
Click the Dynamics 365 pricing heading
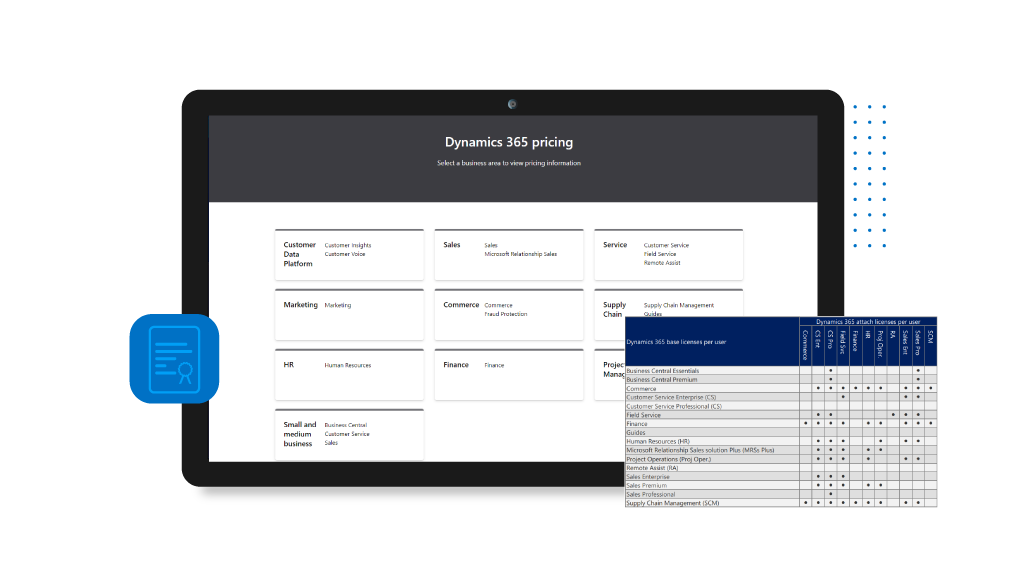[509, 142]
